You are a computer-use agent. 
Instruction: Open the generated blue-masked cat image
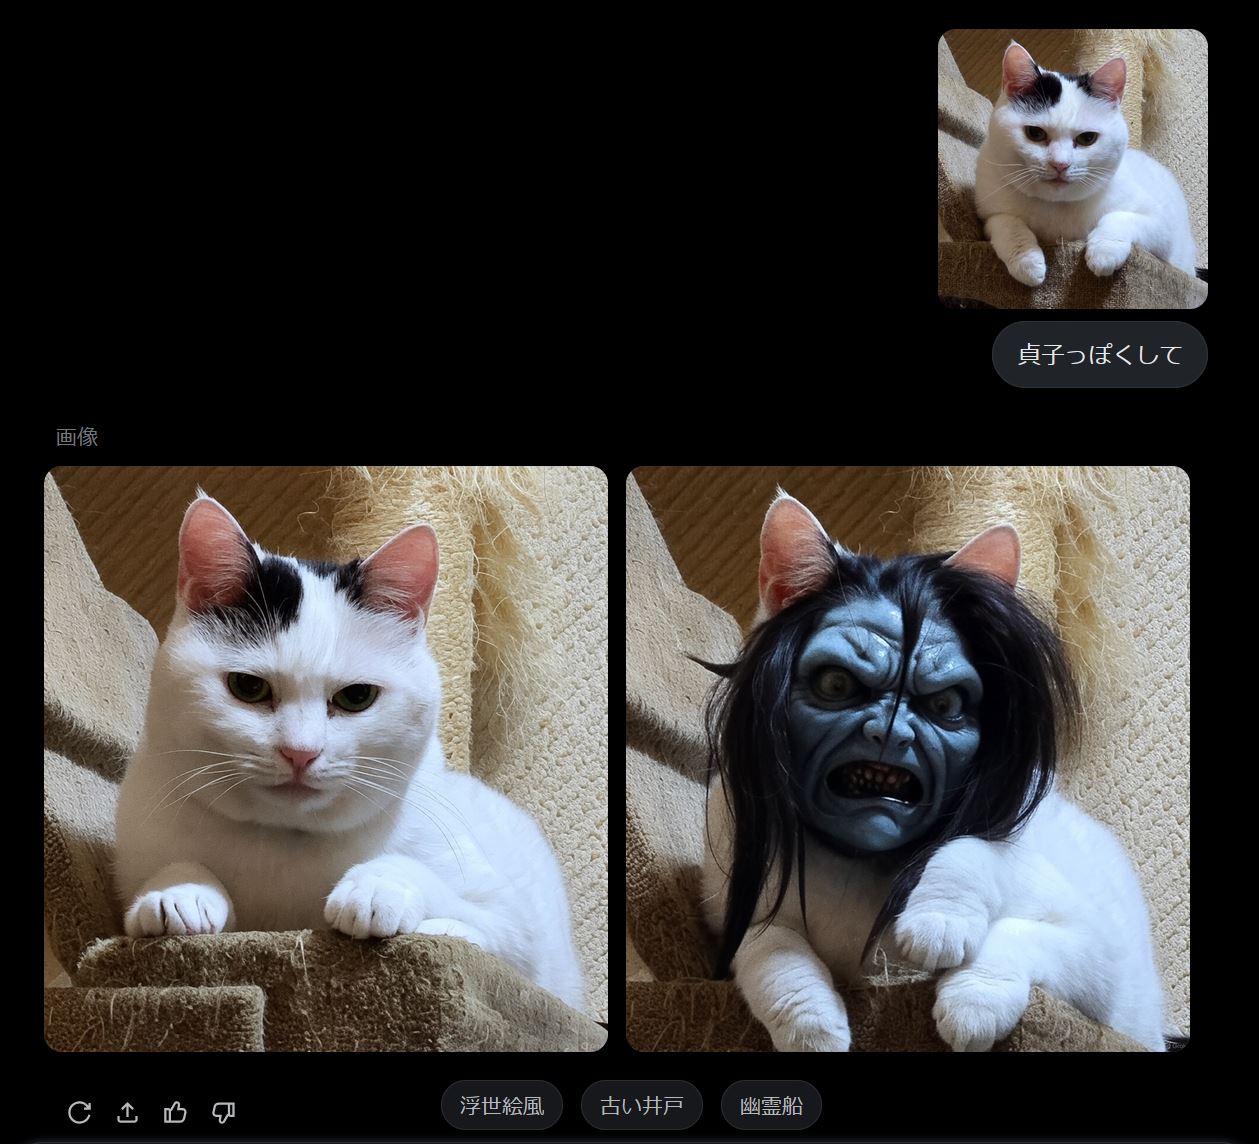pos(908,759)
